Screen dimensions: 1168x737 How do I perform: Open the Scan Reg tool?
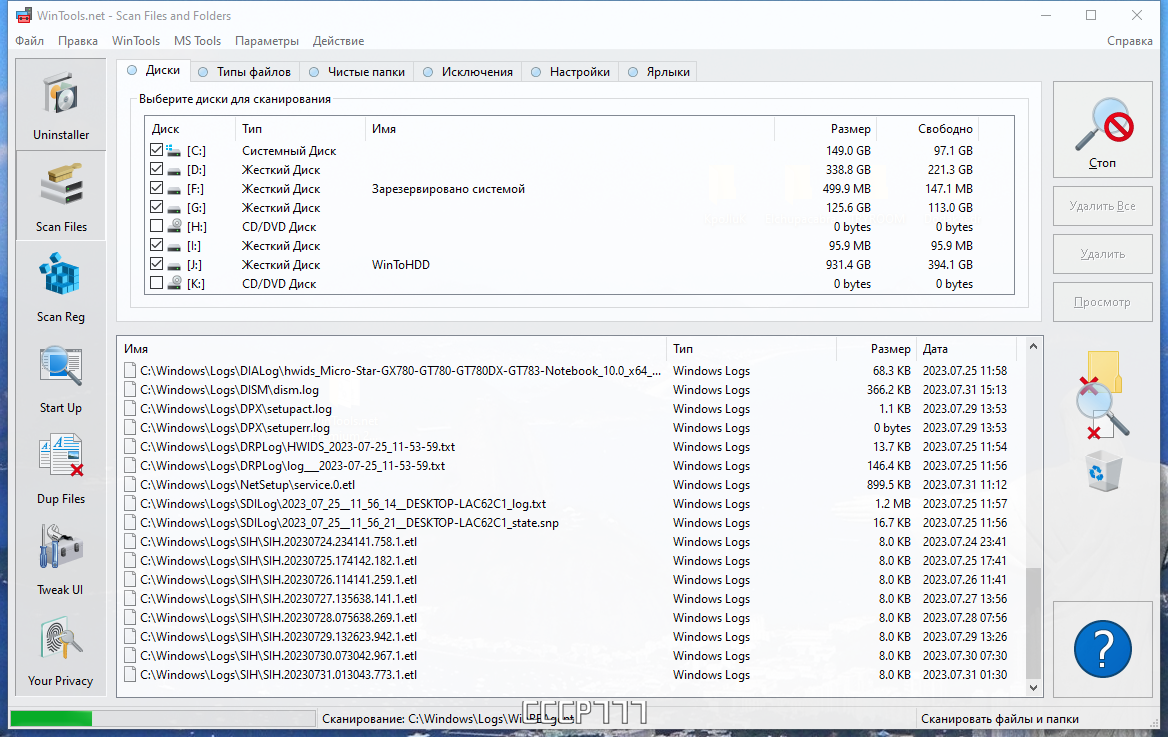[x=60, y=286]
